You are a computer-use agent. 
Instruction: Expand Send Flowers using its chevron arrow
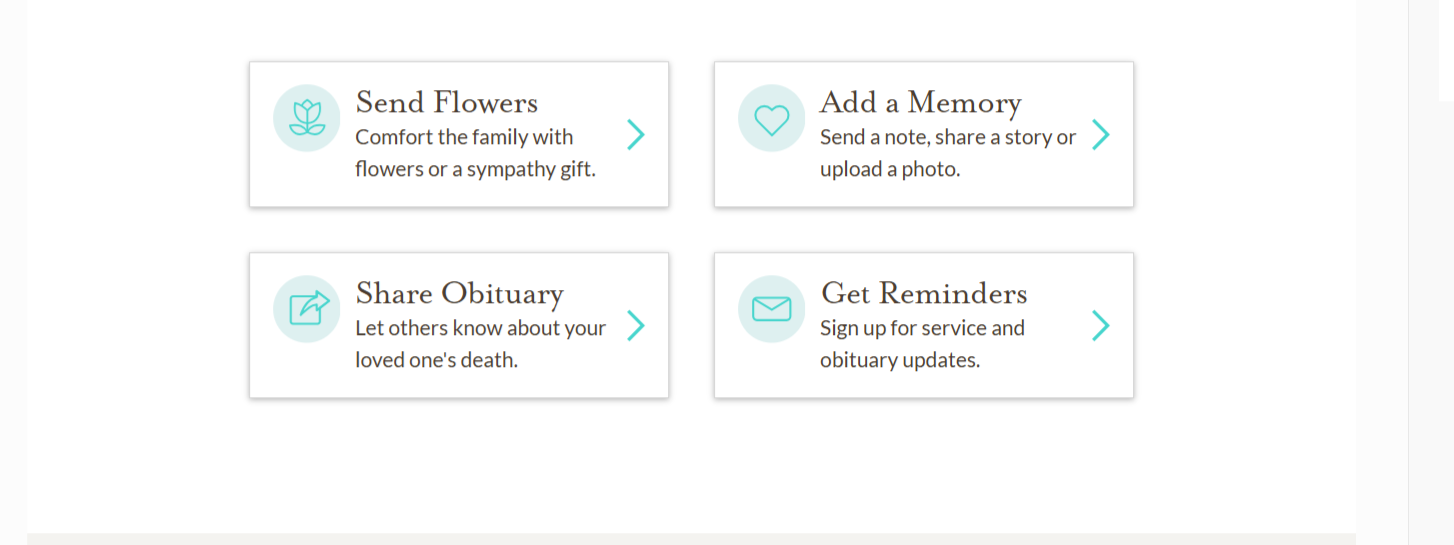click(636, 134)
